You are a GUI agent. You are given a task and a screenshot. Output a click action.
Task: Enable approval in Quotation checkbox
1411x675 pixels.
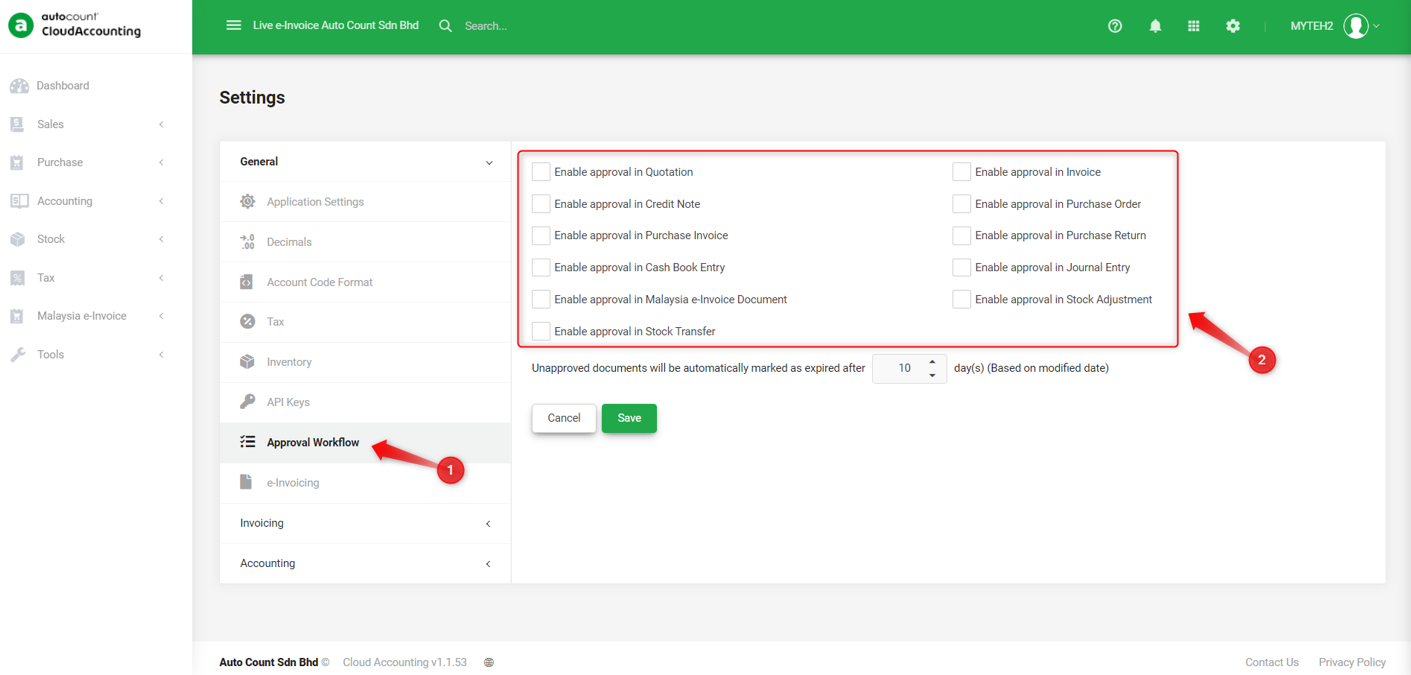pyautogui.click(x=541, y=172)
